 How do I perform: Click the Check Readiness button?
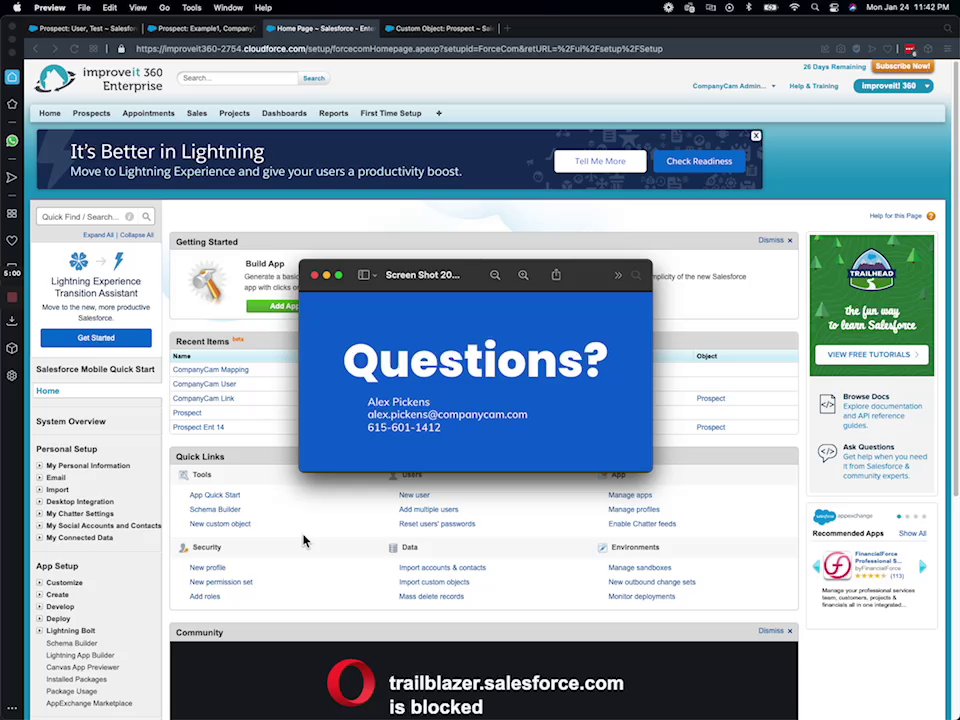(699, 162)
